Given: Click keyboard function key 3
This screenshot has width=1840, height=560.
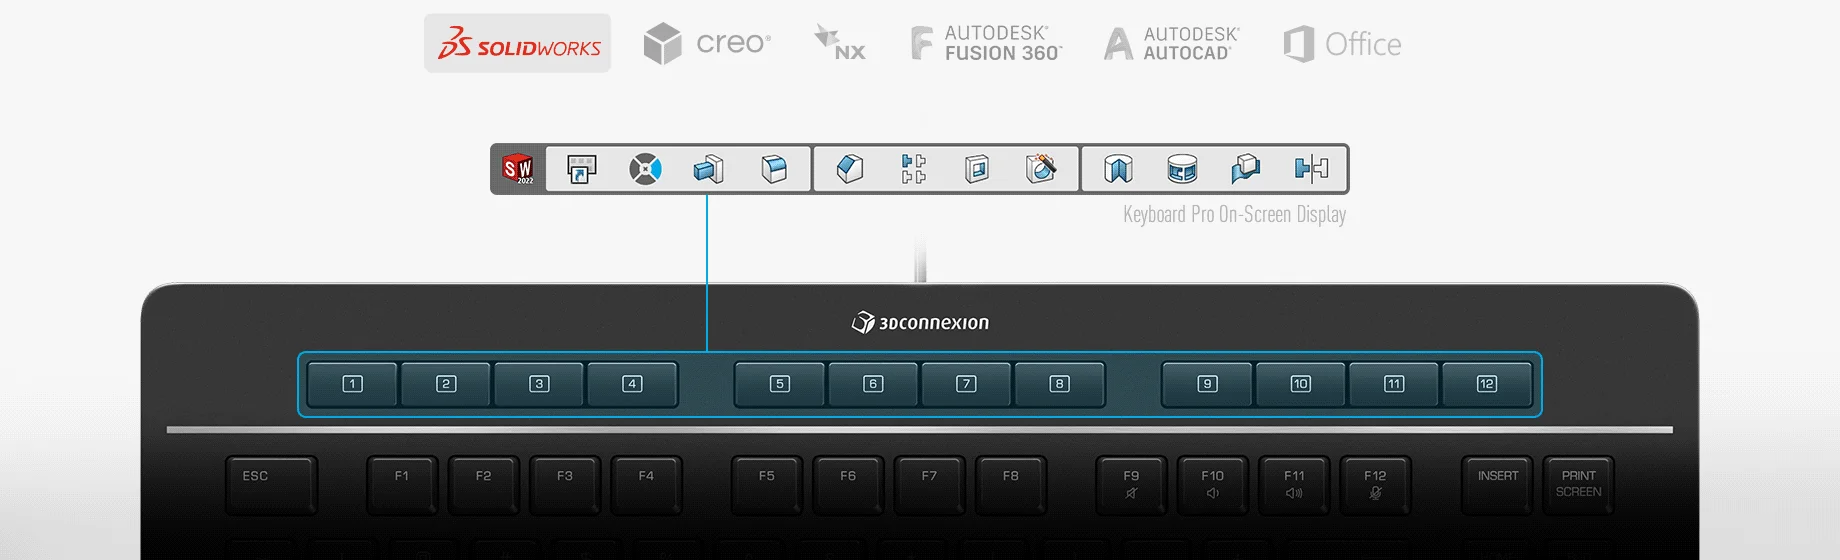Looking at the screenshot, I should point(539,384).
